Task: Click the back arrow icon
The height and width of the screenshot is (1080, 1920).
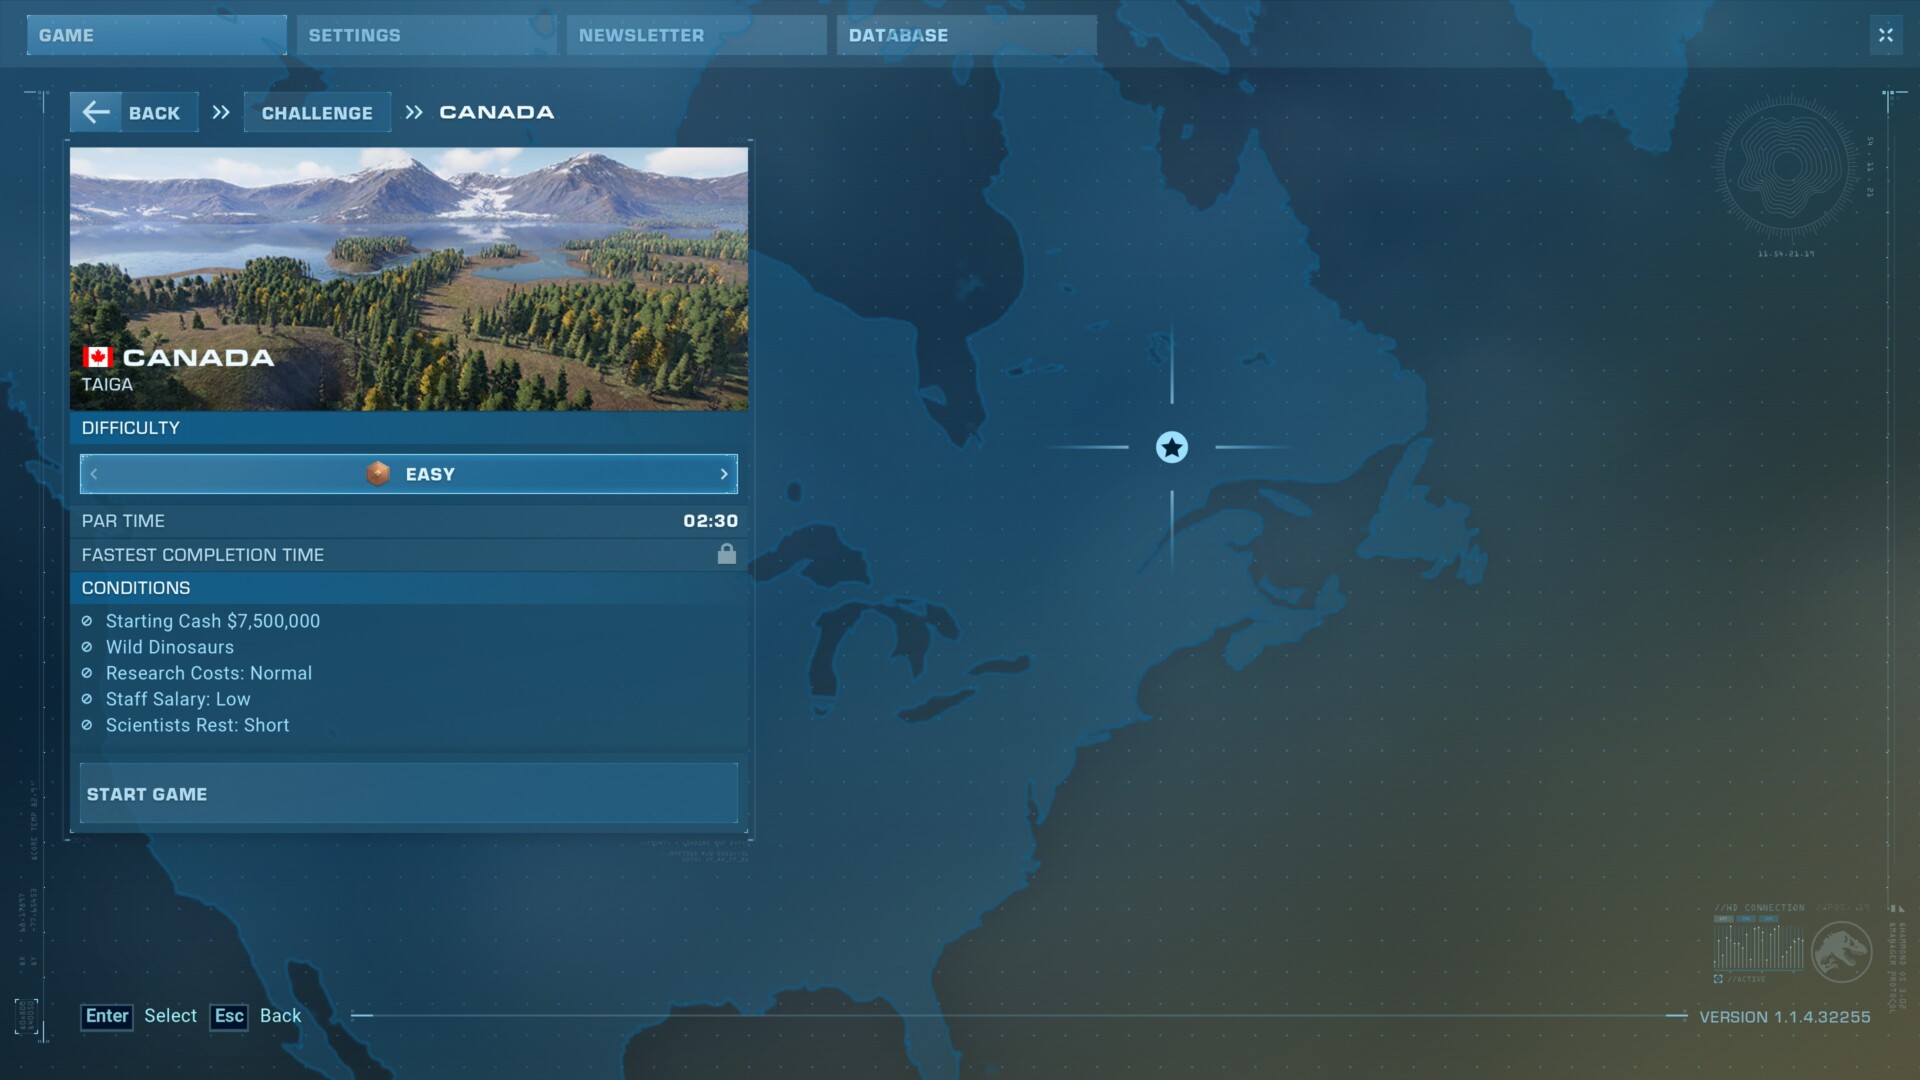Action: 96,112
